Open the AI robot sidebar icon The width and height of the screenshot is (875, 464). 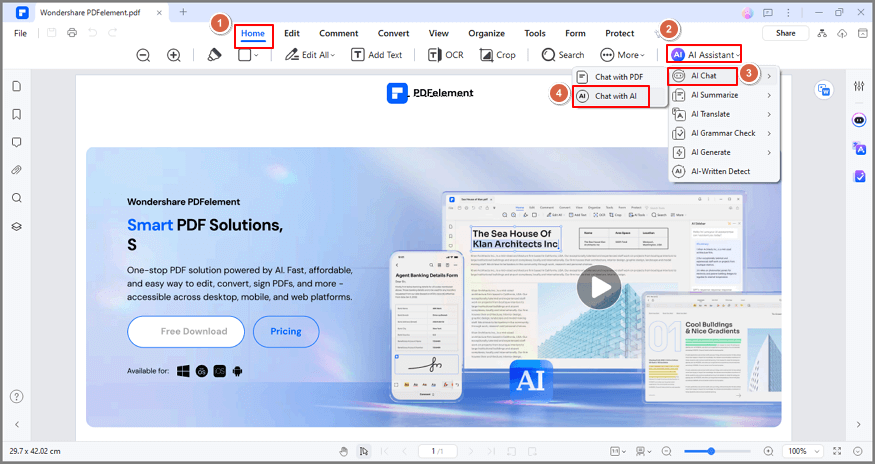coord(859,120)
